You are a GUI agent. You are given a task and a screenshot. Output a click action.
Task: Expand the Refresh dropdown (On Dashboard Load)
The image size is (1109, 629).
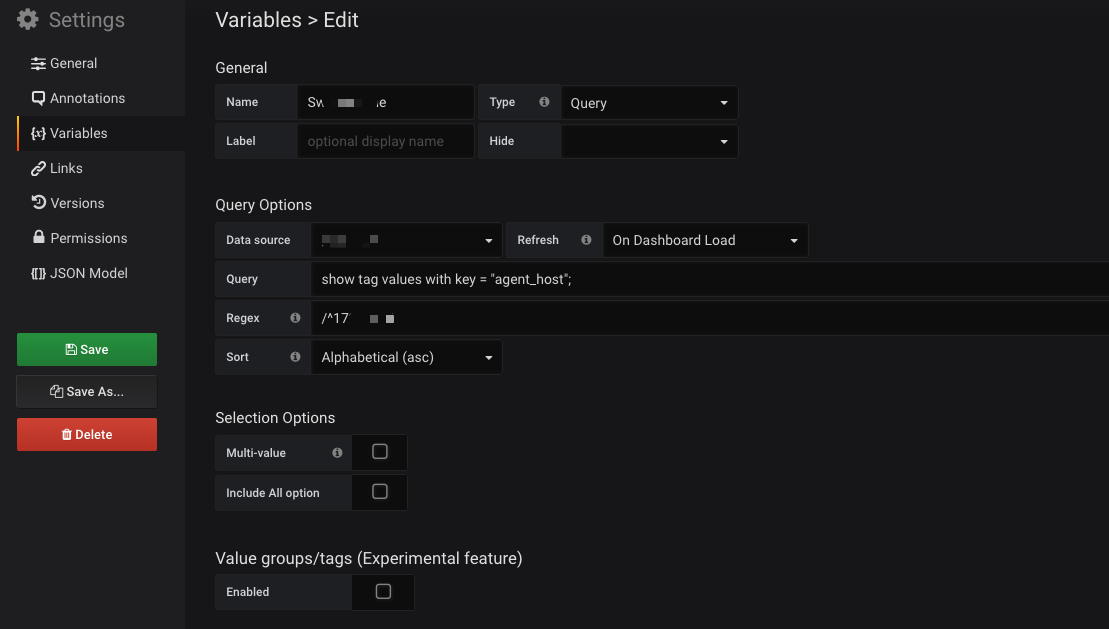click(705, 240)
